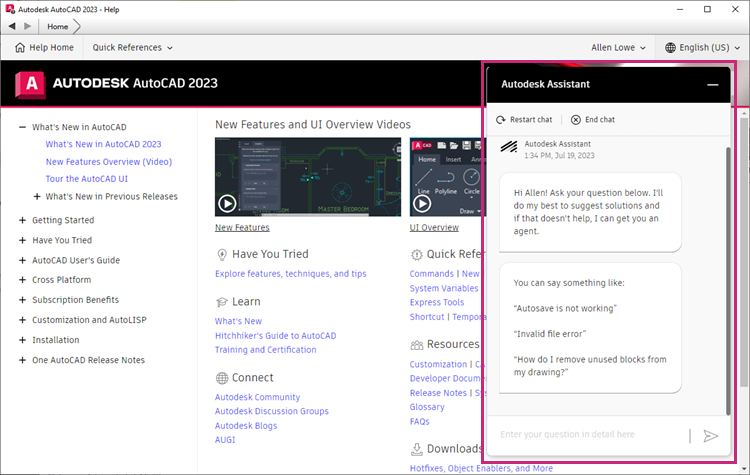Open New Features Overview (Video) link
Image resolution: width=750 pixels, height=475 pixels.
pyautogui.click(x=109, y=162)
